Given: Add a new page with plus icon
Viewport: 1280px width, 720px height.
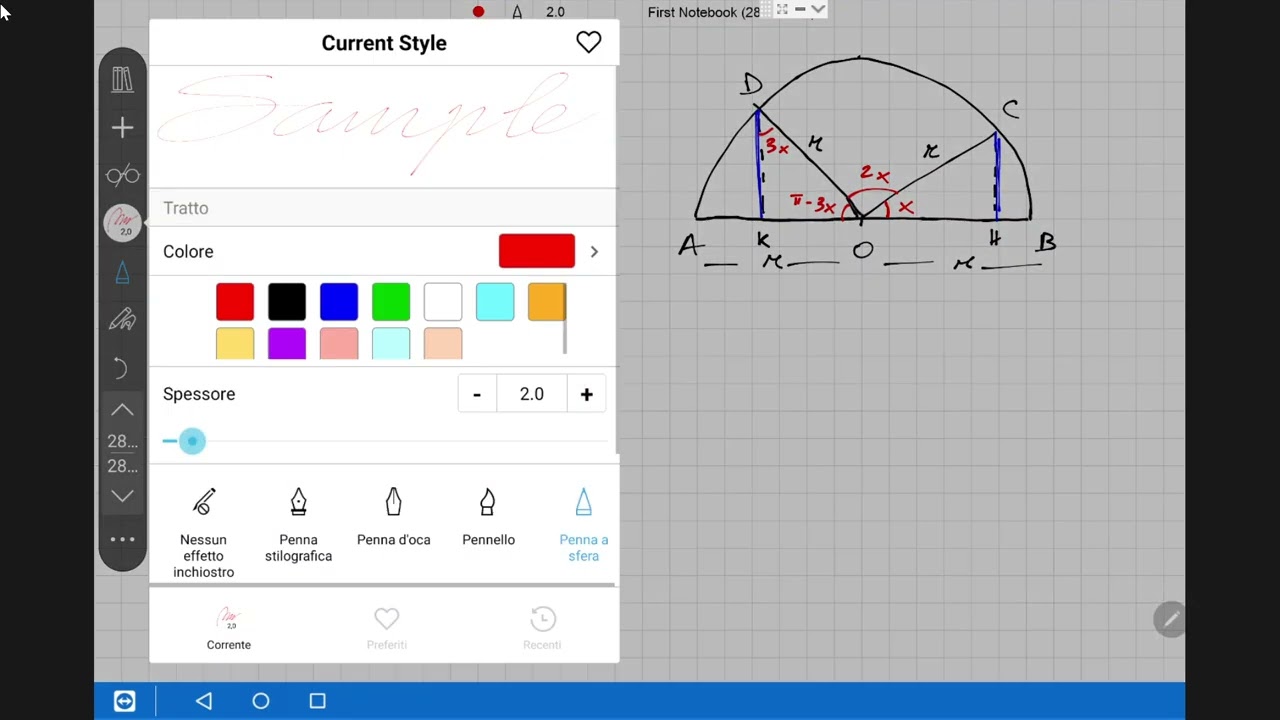Looking at the screenshot, I should (122, 128).
